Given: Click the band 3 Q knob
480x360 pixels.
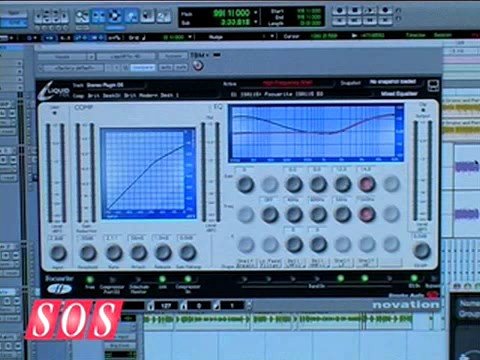Looking at the screenshot, I should (294, 244).
